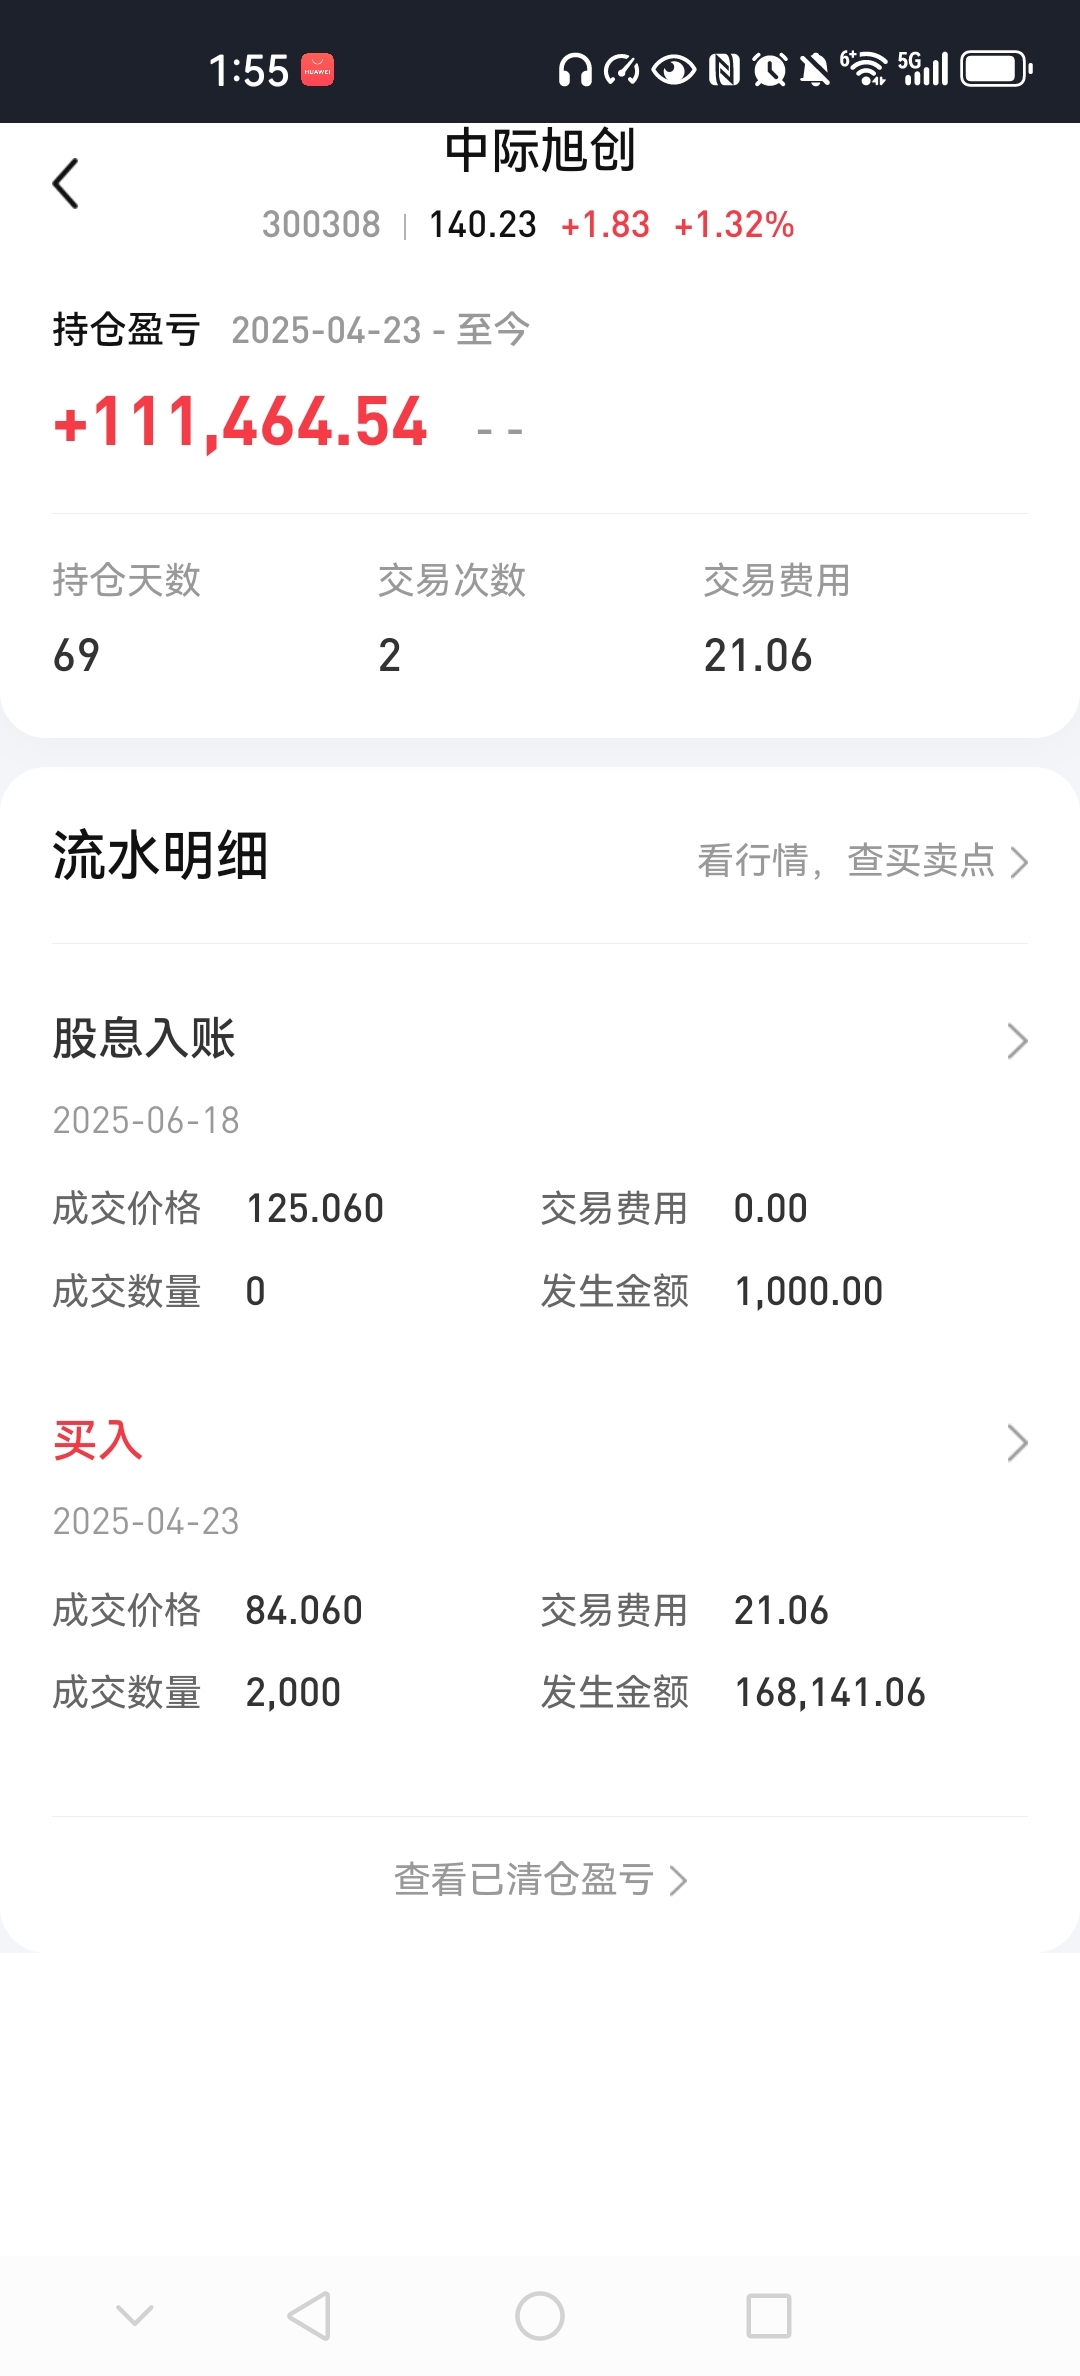Viewport: 1080px width, 2376px height.
Task: Collapse navigation bar with down chevron
Action: pos(134,2315)
